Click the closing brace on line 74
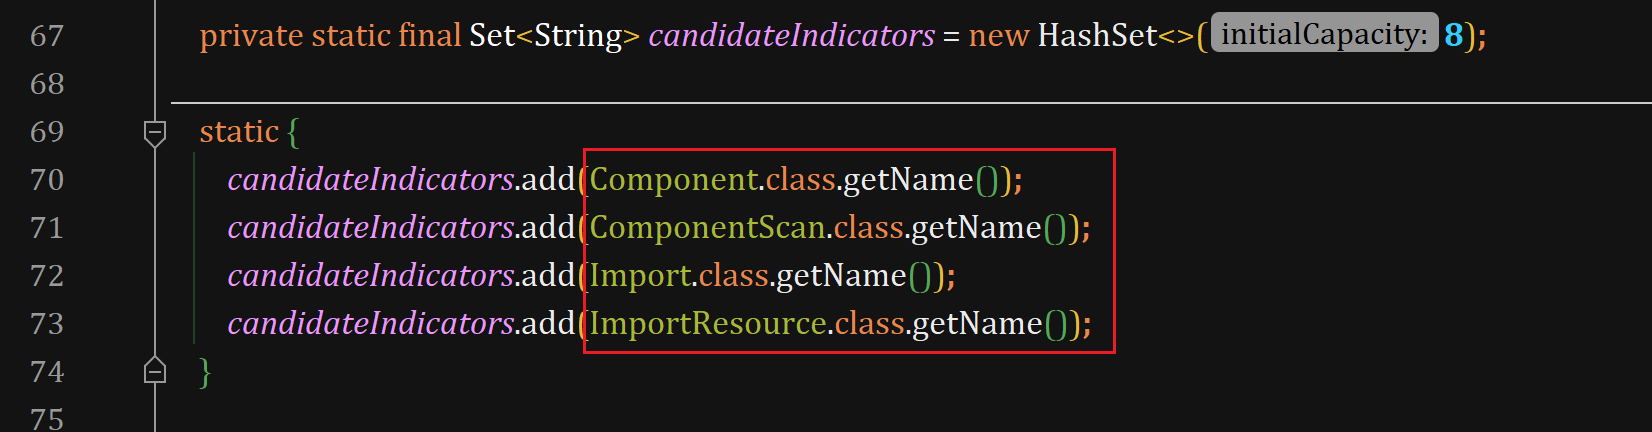Image resolution: width=1652 pixels, height=432 pixels. click(x=205, y=372)
